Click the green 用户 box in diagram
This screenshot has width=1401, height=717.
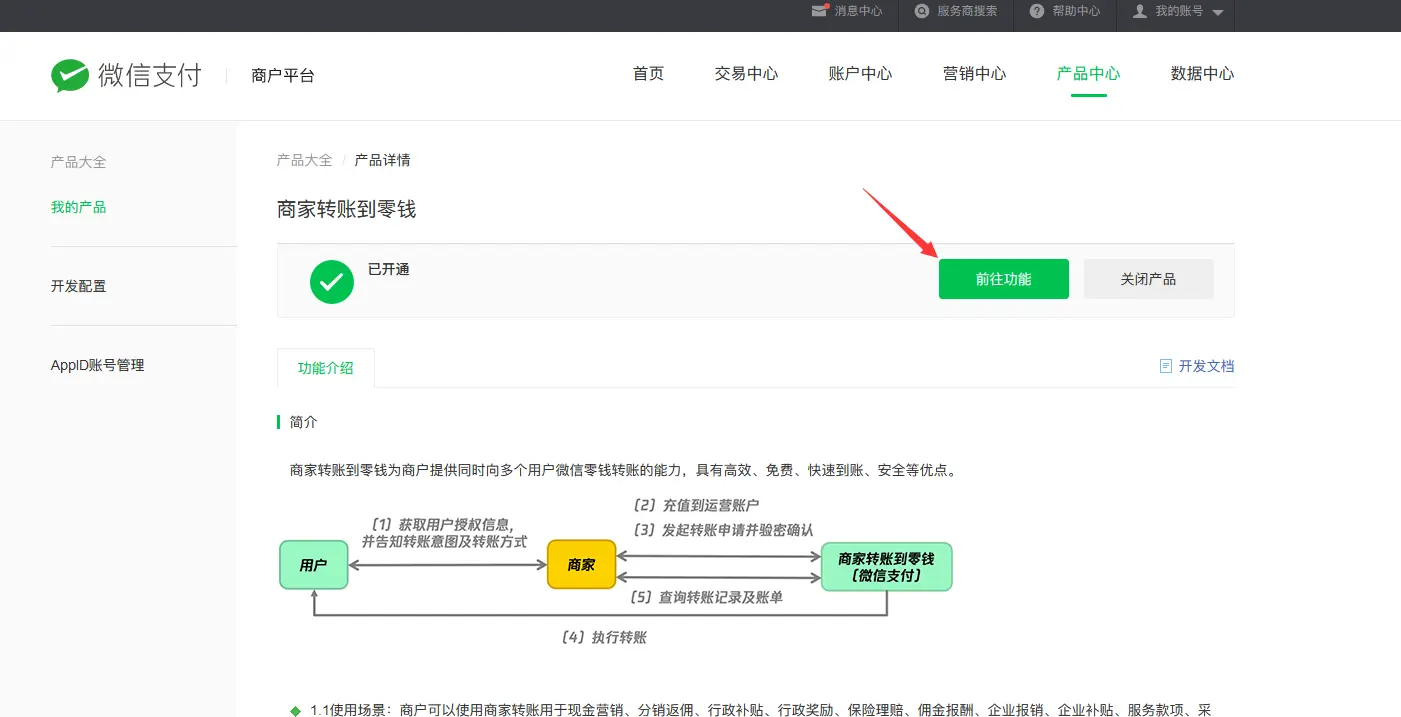tap(313, 565)
